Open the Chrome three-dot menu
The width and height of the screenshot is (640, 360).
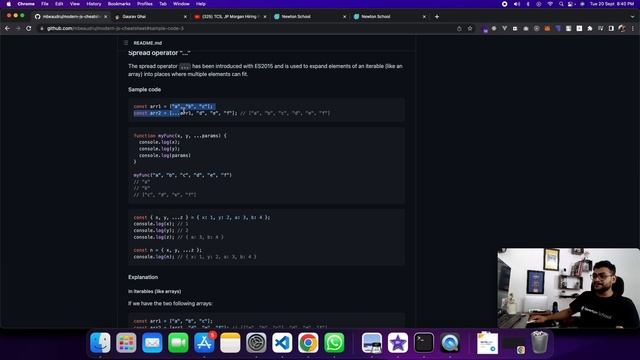pyautogui.click(x=633, y=29)
